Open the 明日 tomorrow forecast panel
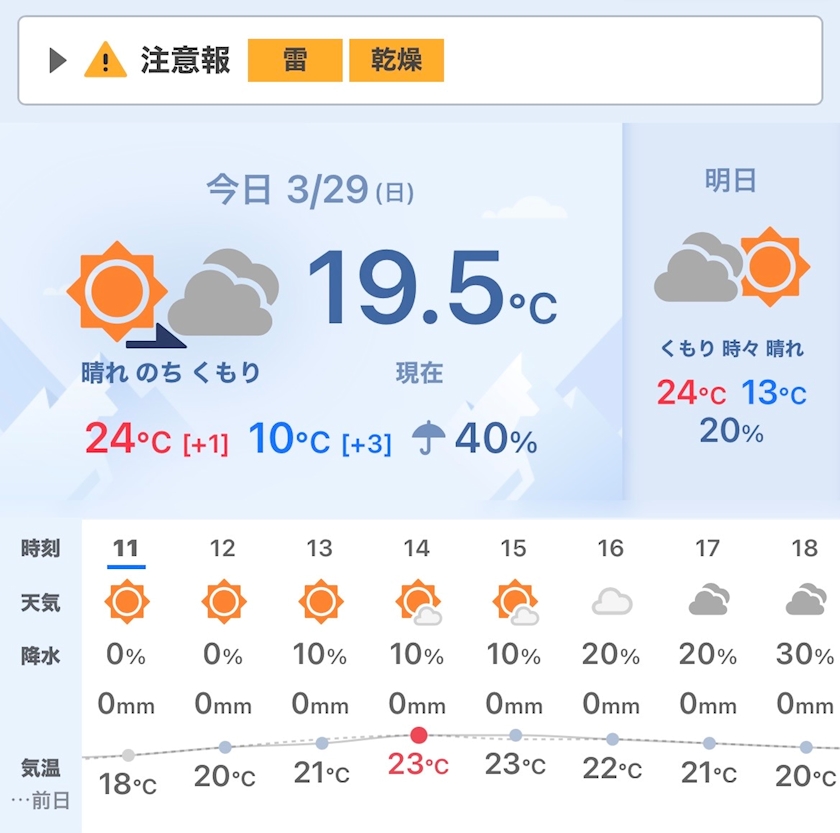Viewport: 840px width, 833px height. [731, 181]
